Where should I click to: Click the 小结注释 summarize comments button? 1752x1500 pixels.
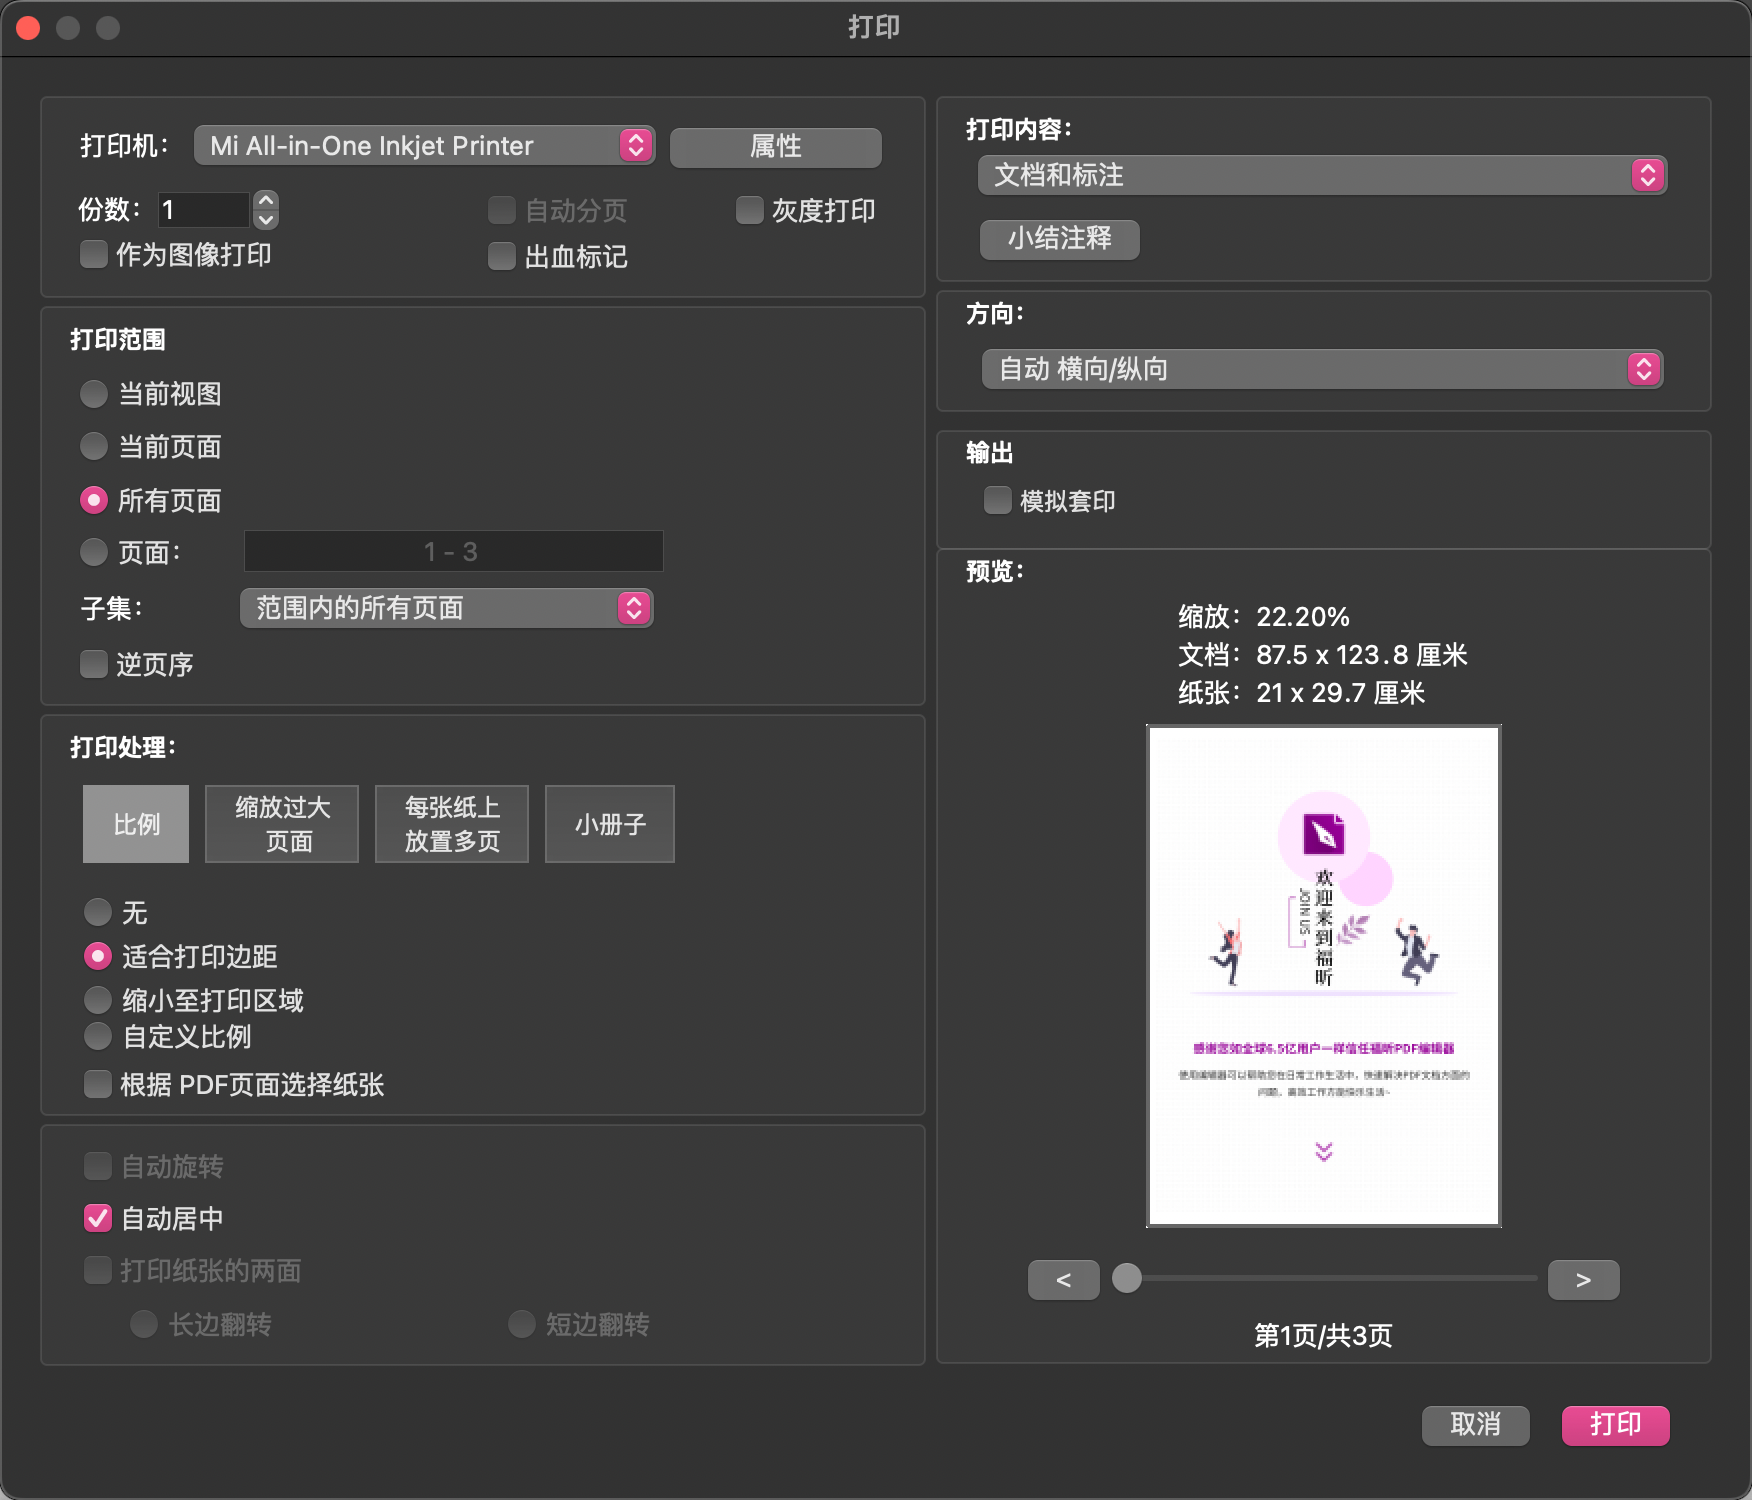coord(1059,239)
